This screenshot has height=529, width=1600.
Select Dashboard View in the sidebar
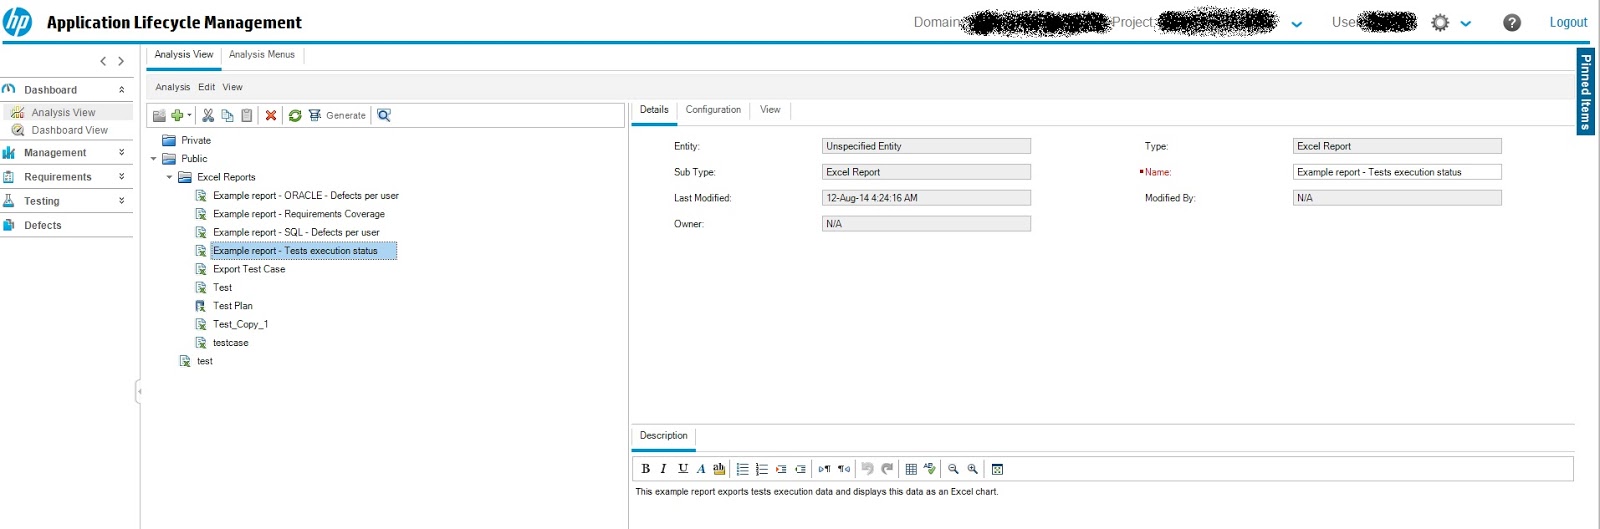(69, 131)
